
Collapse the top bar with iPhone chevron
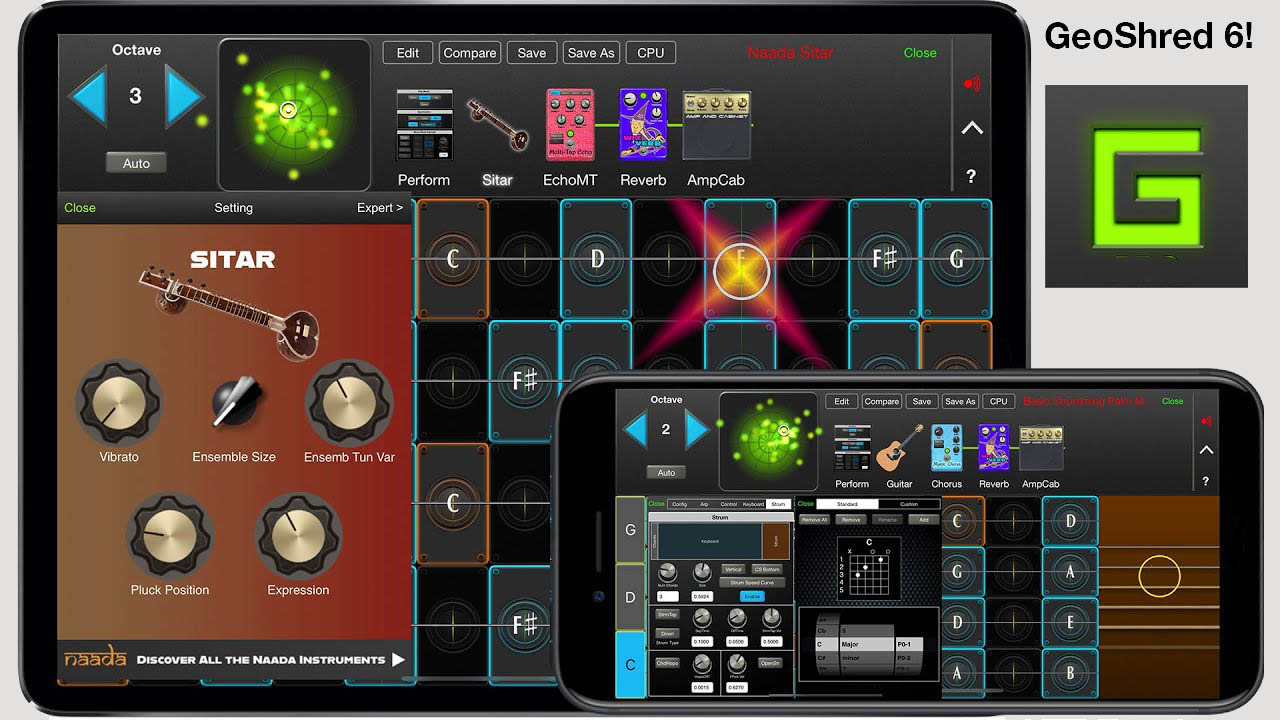pyautogui.click(x=1206, y=450)
